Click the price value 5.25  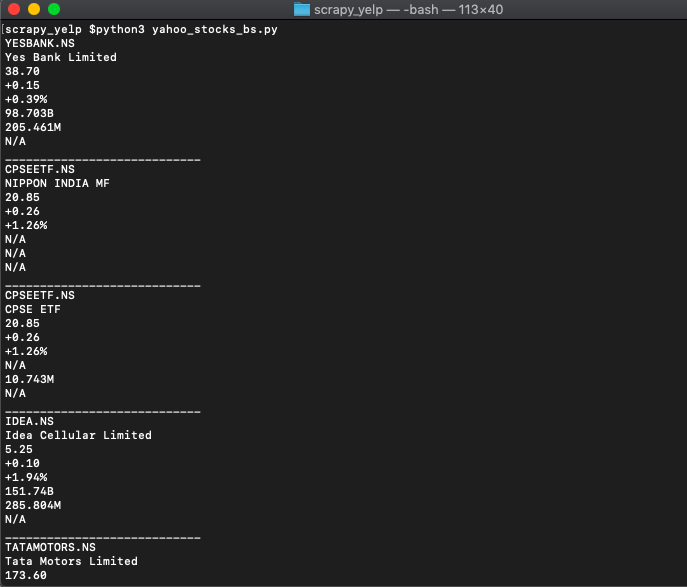(19, 449)
